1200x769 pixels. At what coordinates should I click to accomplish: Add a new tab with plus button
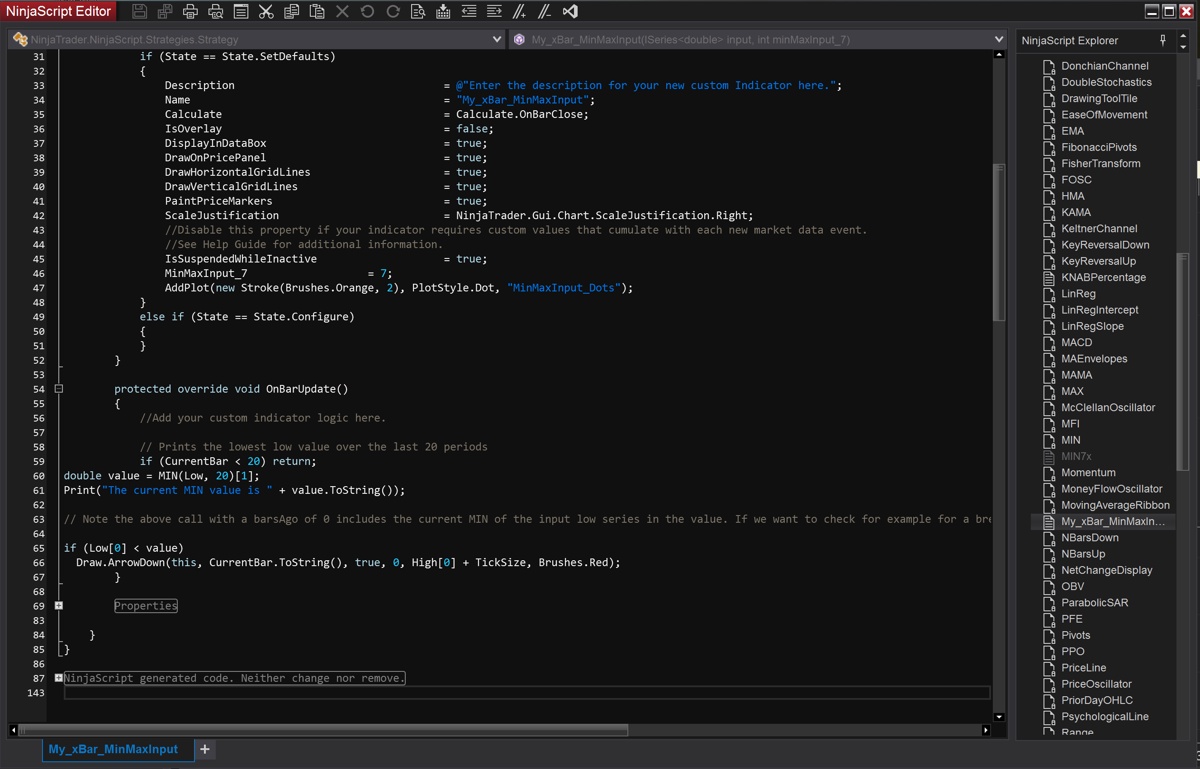(205, 749)
